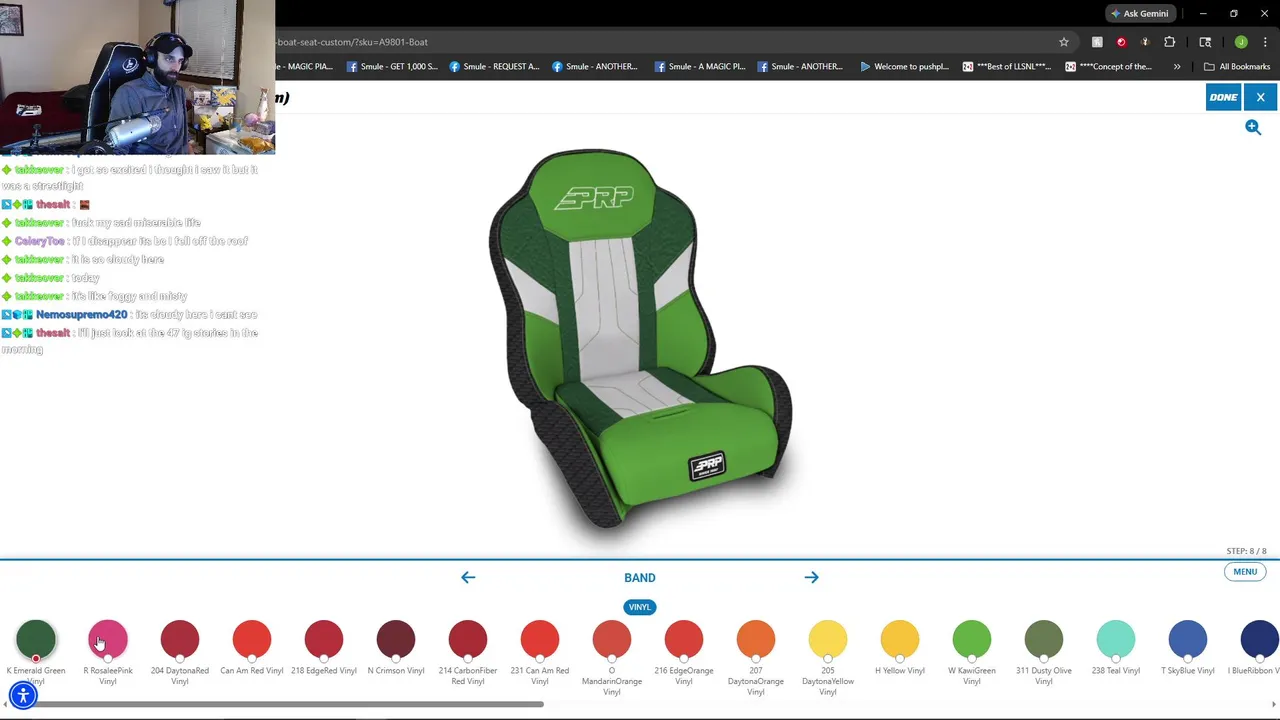The height and width of the screenshot is (720, 1280).
Task: Choose the O MandarinOrange vinyl swatch
Action: click(x=612, y=640)
